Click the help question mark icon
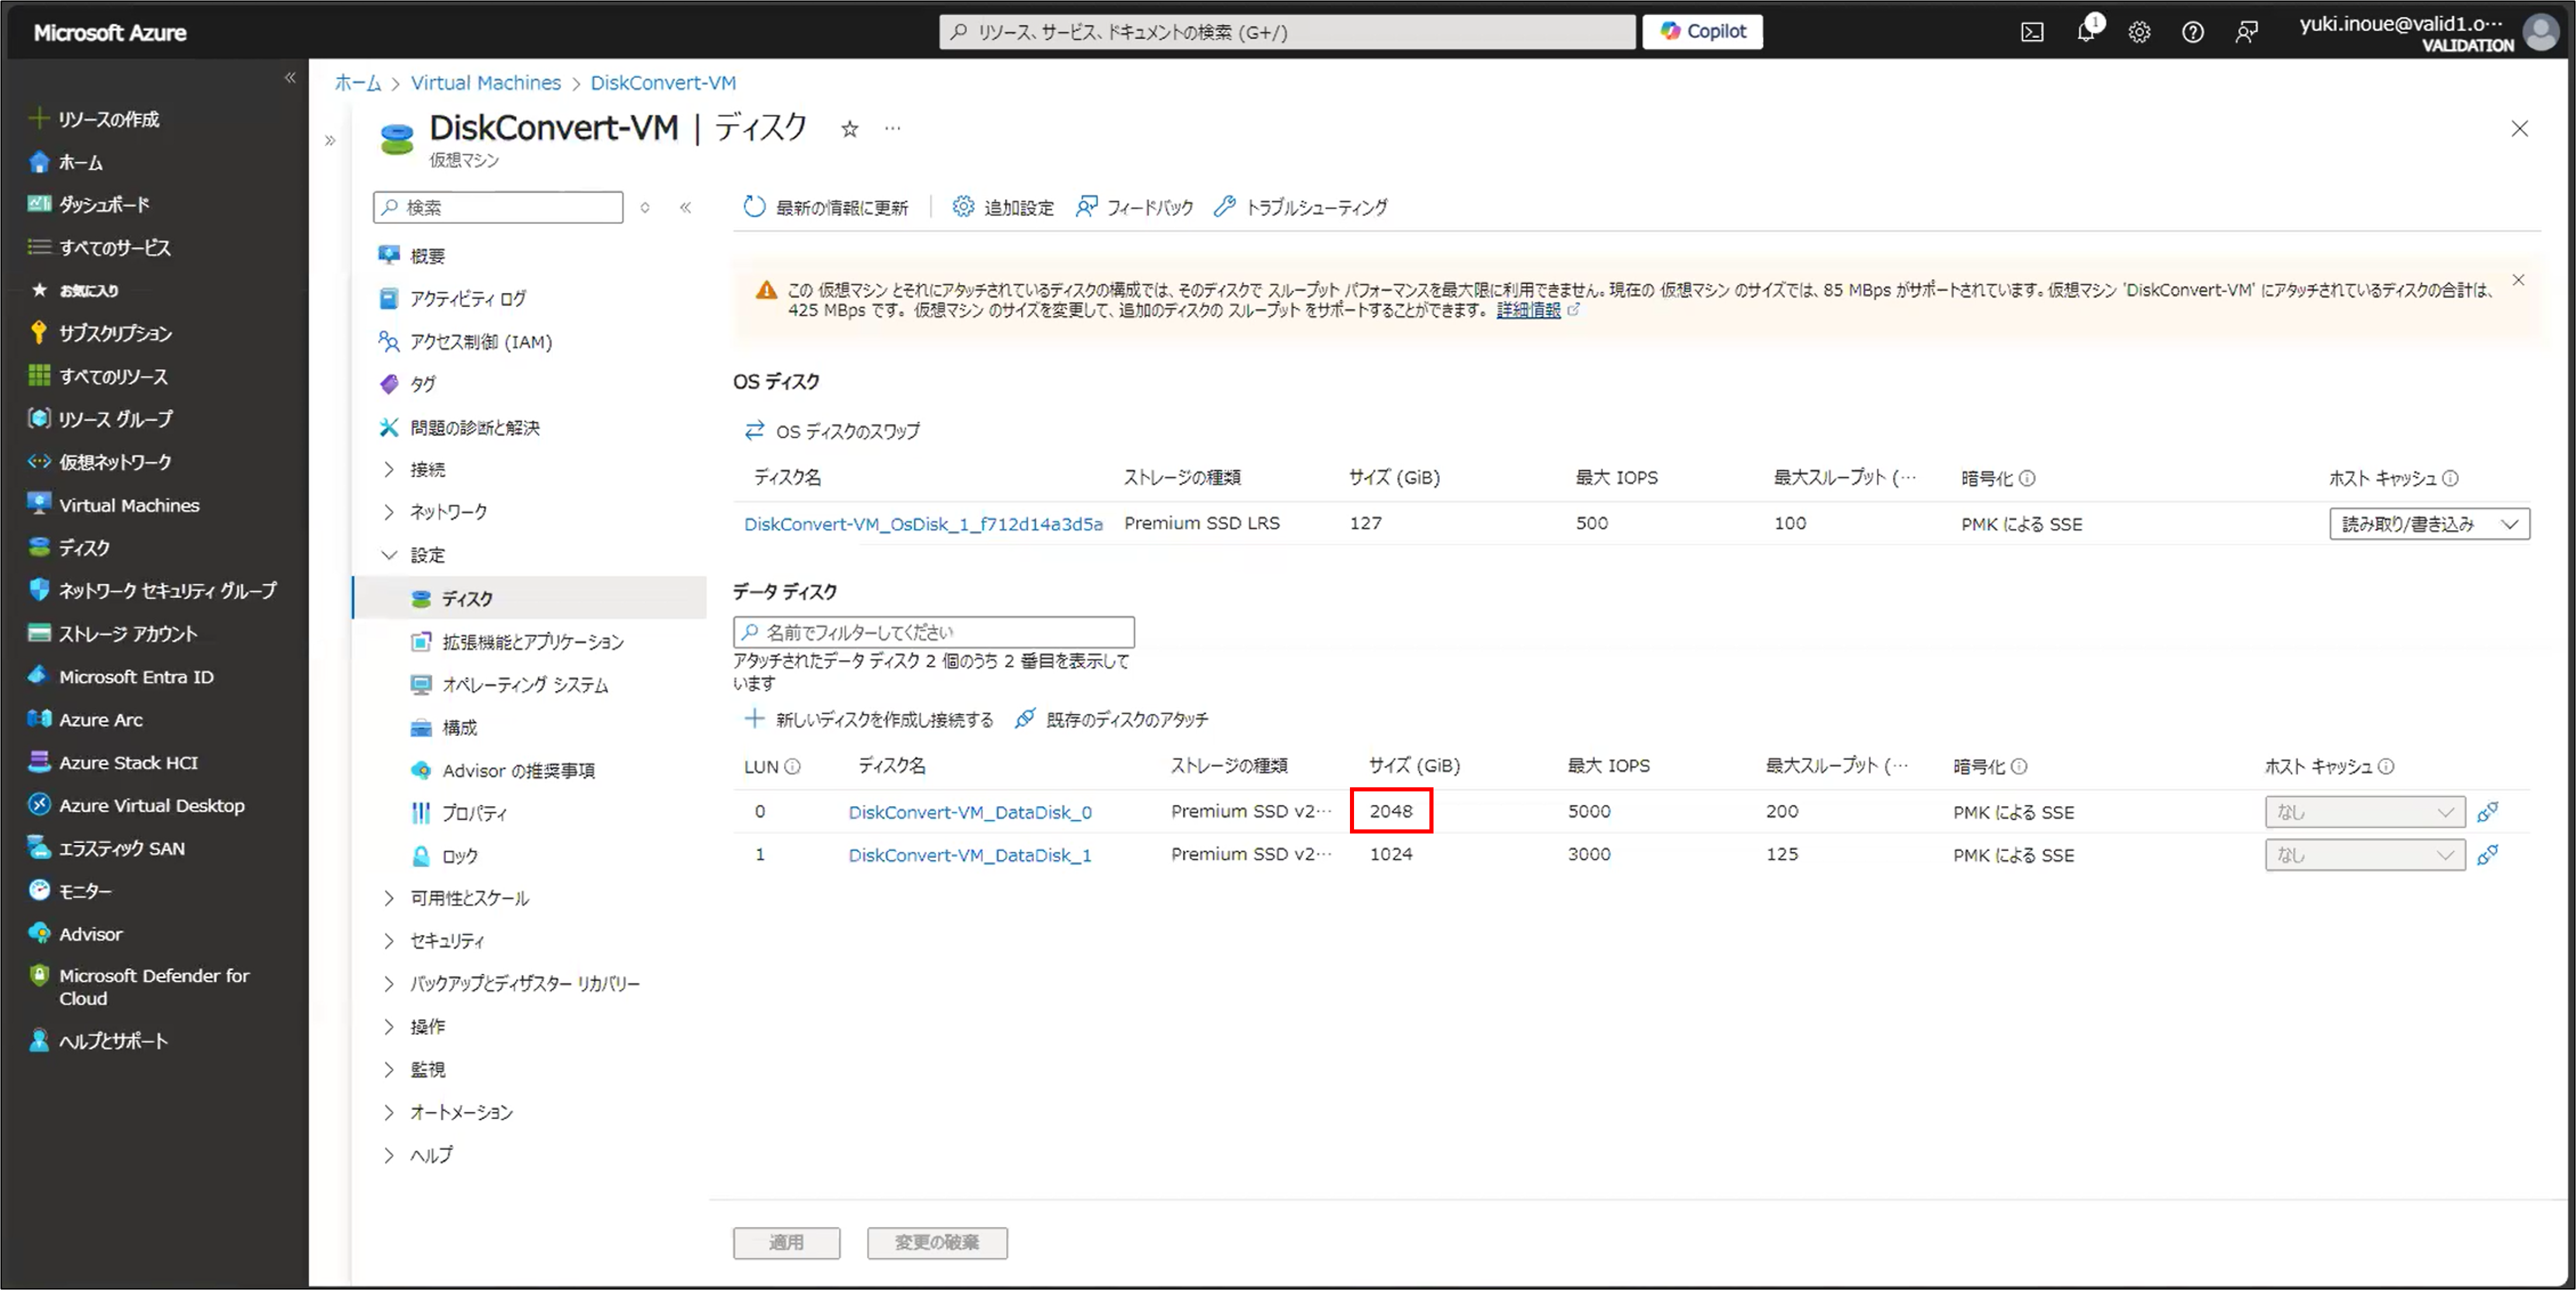 point(2193,32)
